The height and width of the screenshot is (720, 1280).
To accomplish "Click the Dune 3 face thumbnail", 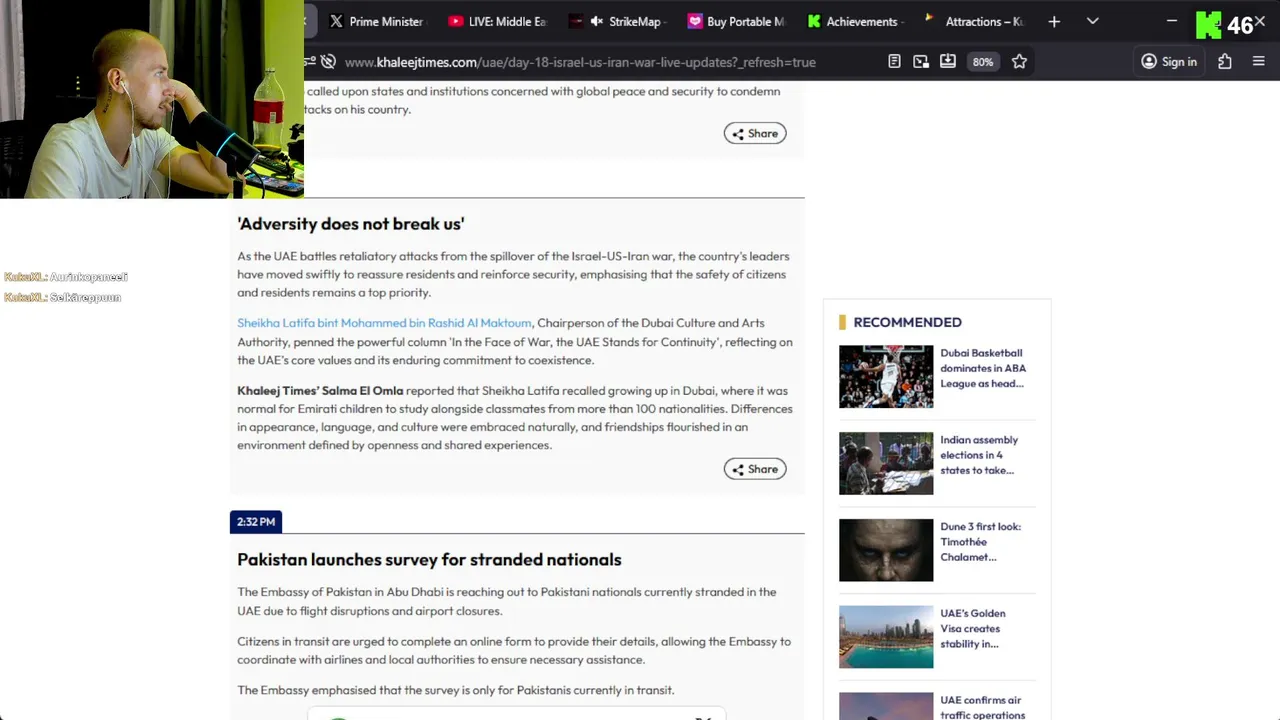I will [886, 550].
